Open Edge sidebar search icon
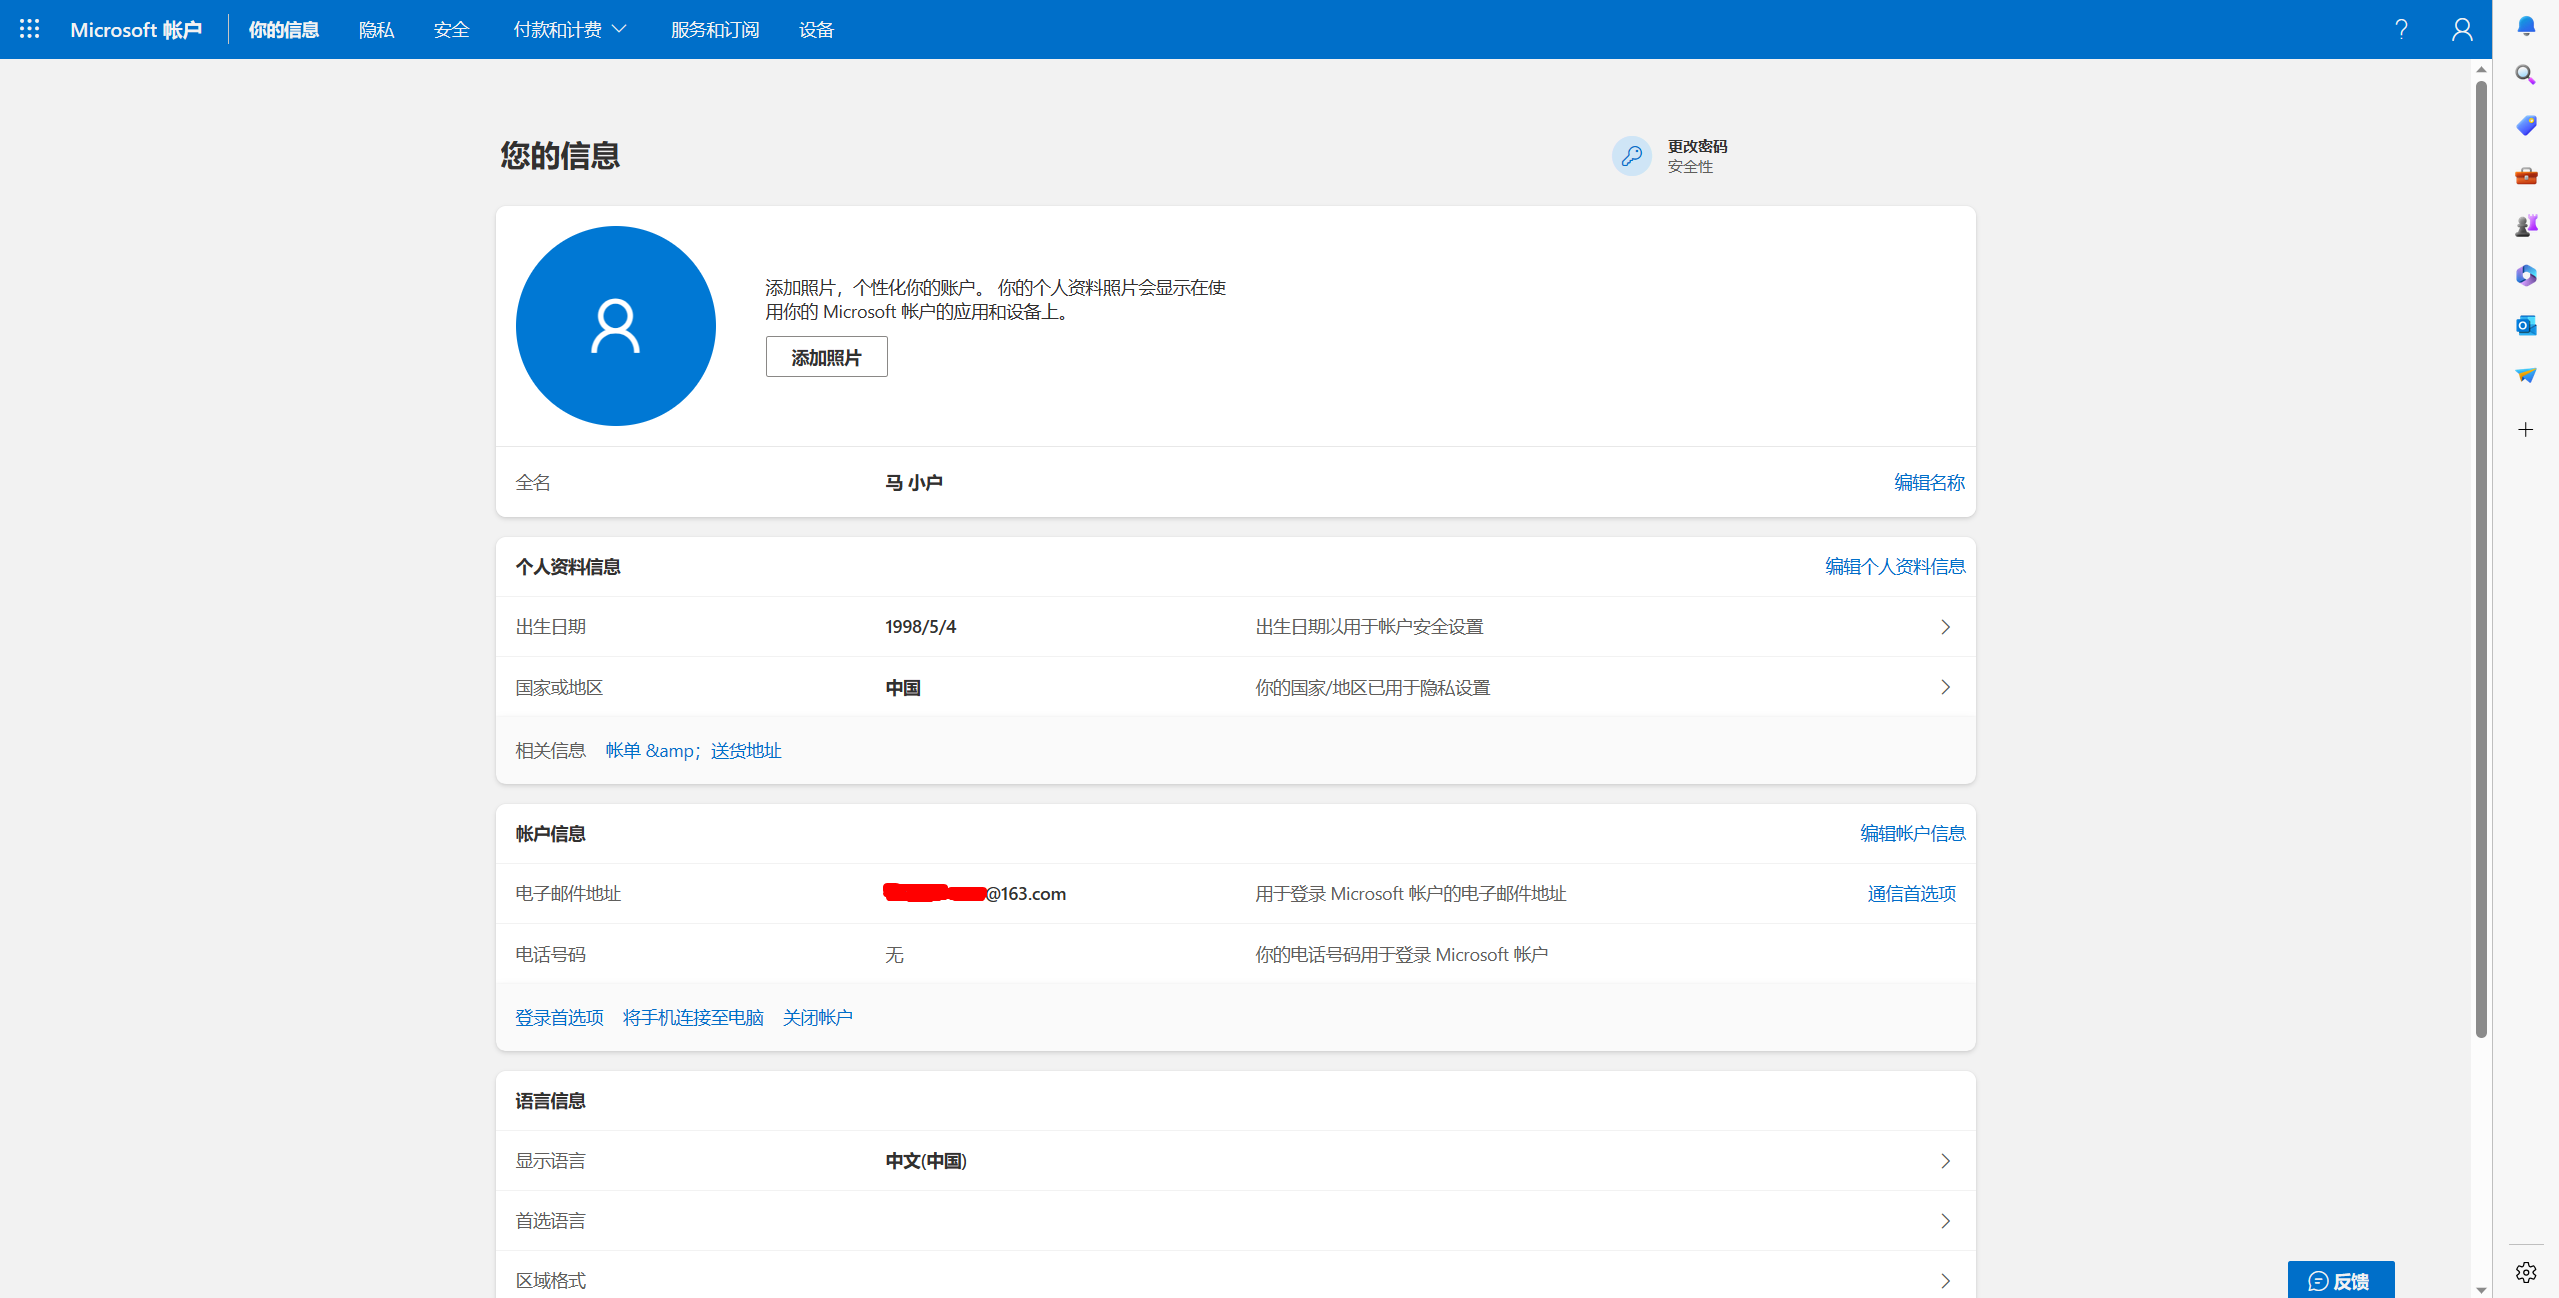The width and height of the screenshot is (2559, 1298). [2526, 75]
